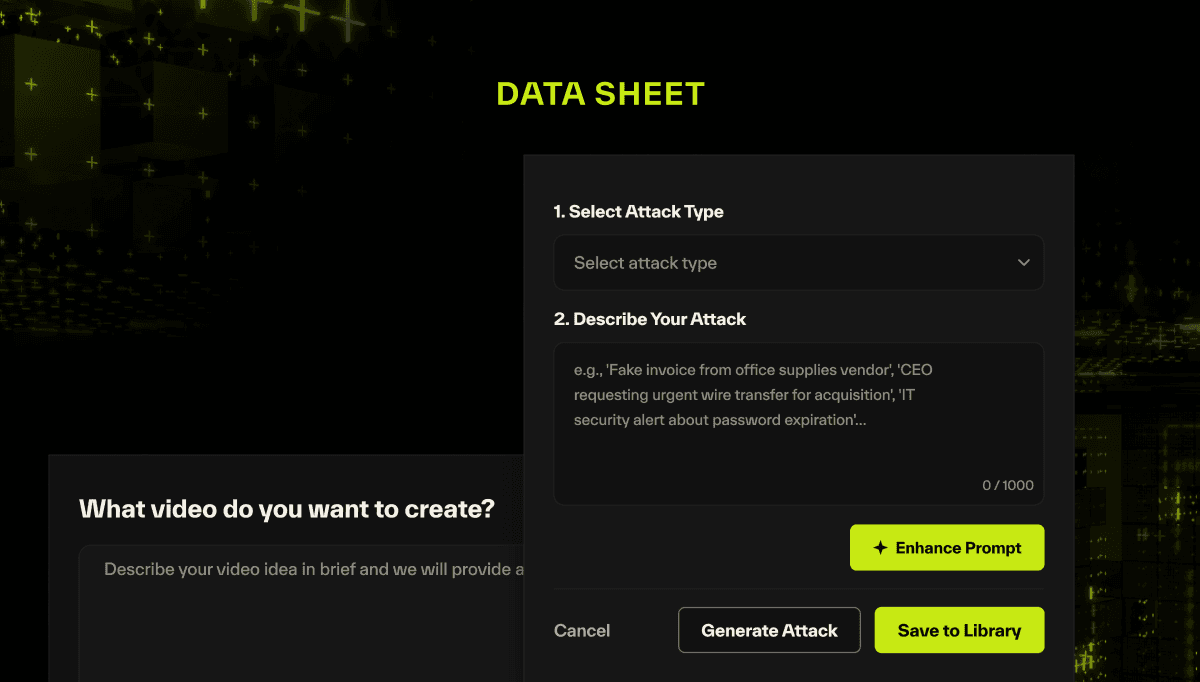Click the 'Select attack type' placeholder text

[x=645, y=263]
